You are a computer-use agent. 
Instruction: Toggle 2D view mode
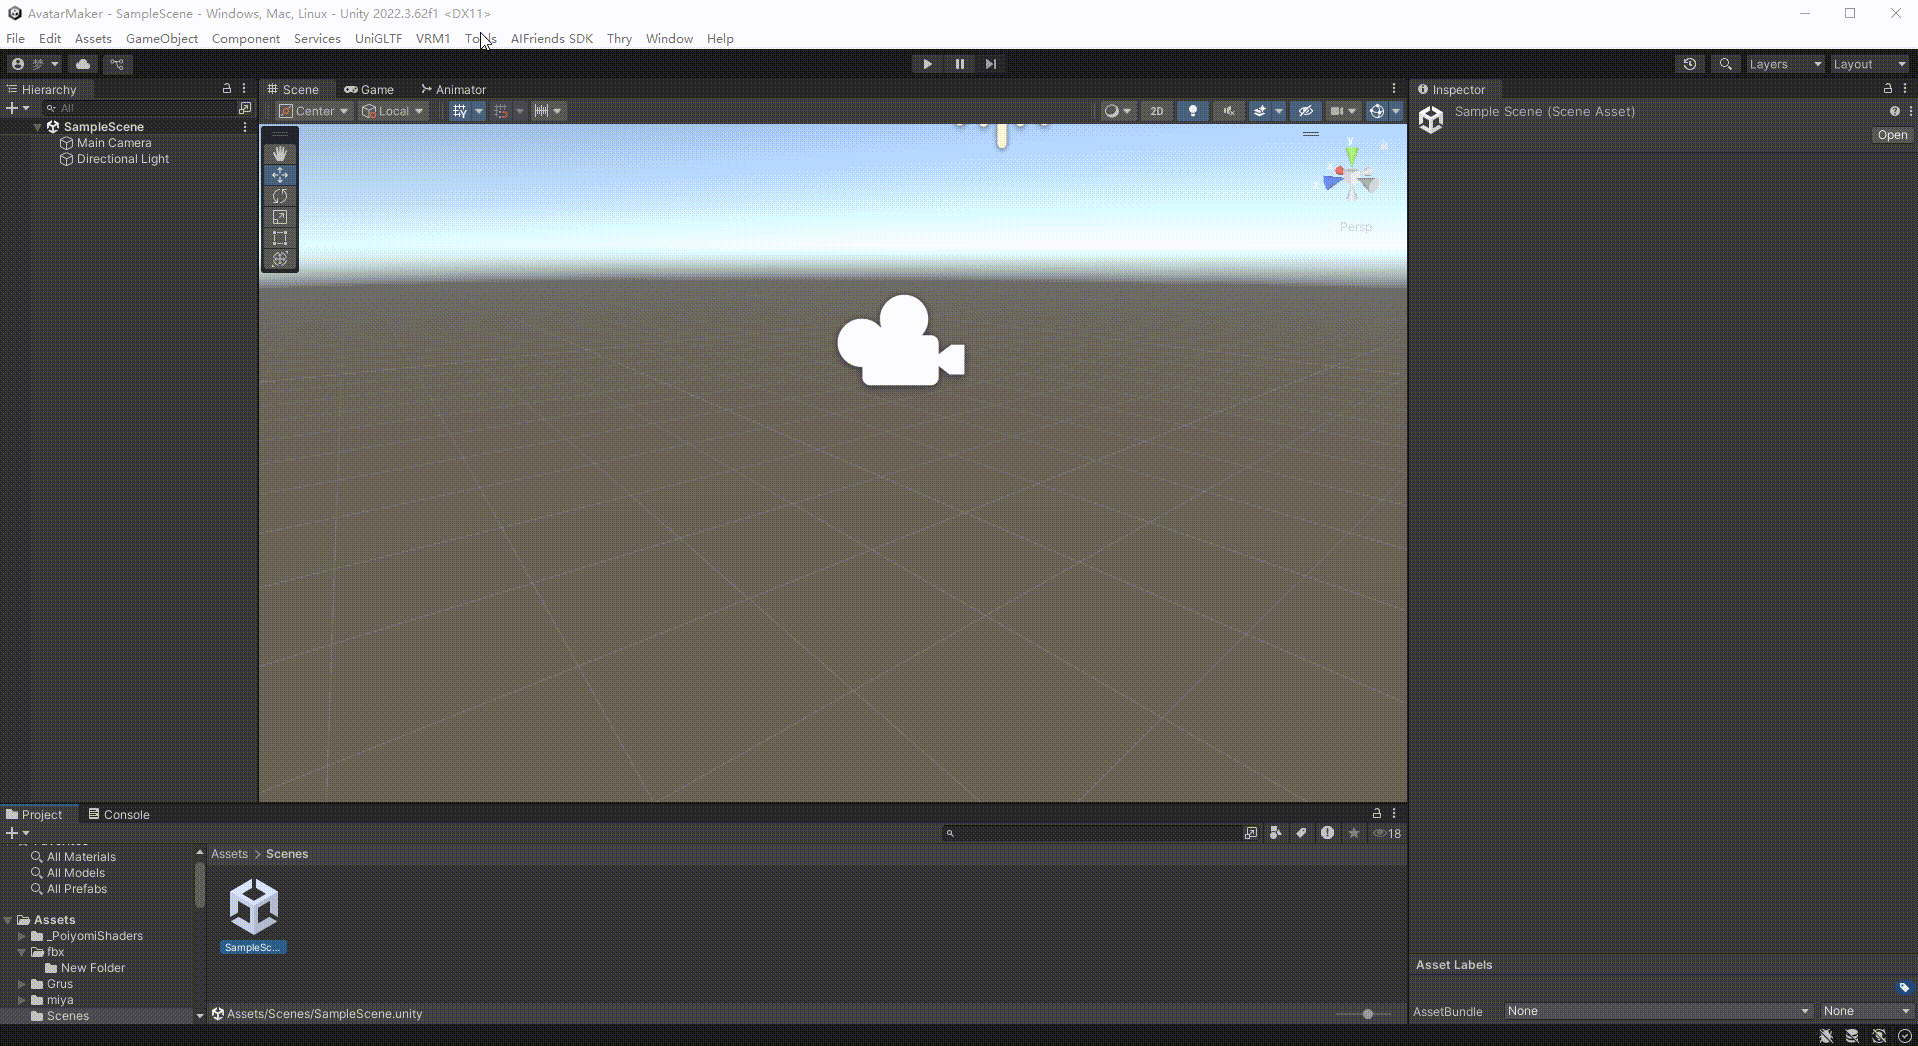1157,111
